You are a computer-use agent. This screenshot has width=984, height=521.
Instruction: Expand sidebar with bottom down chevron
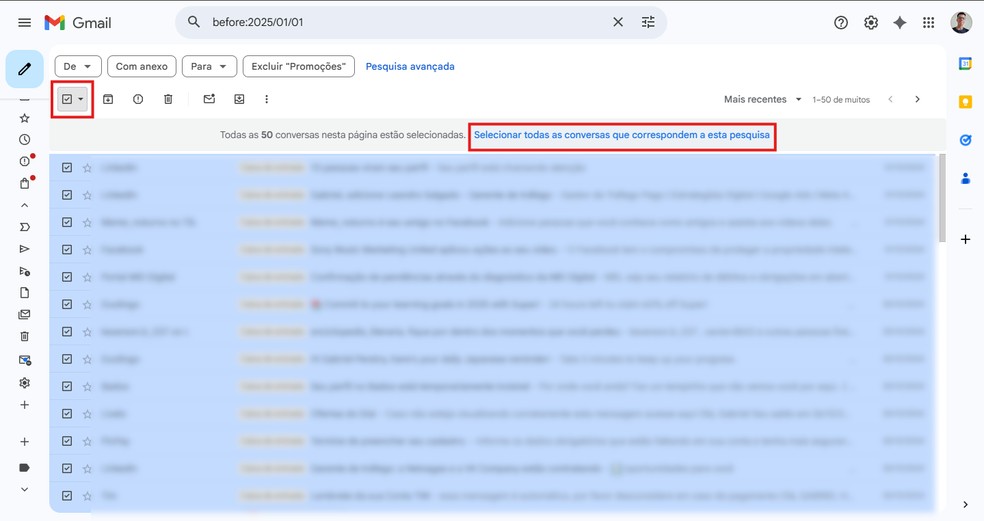[24, 490]
